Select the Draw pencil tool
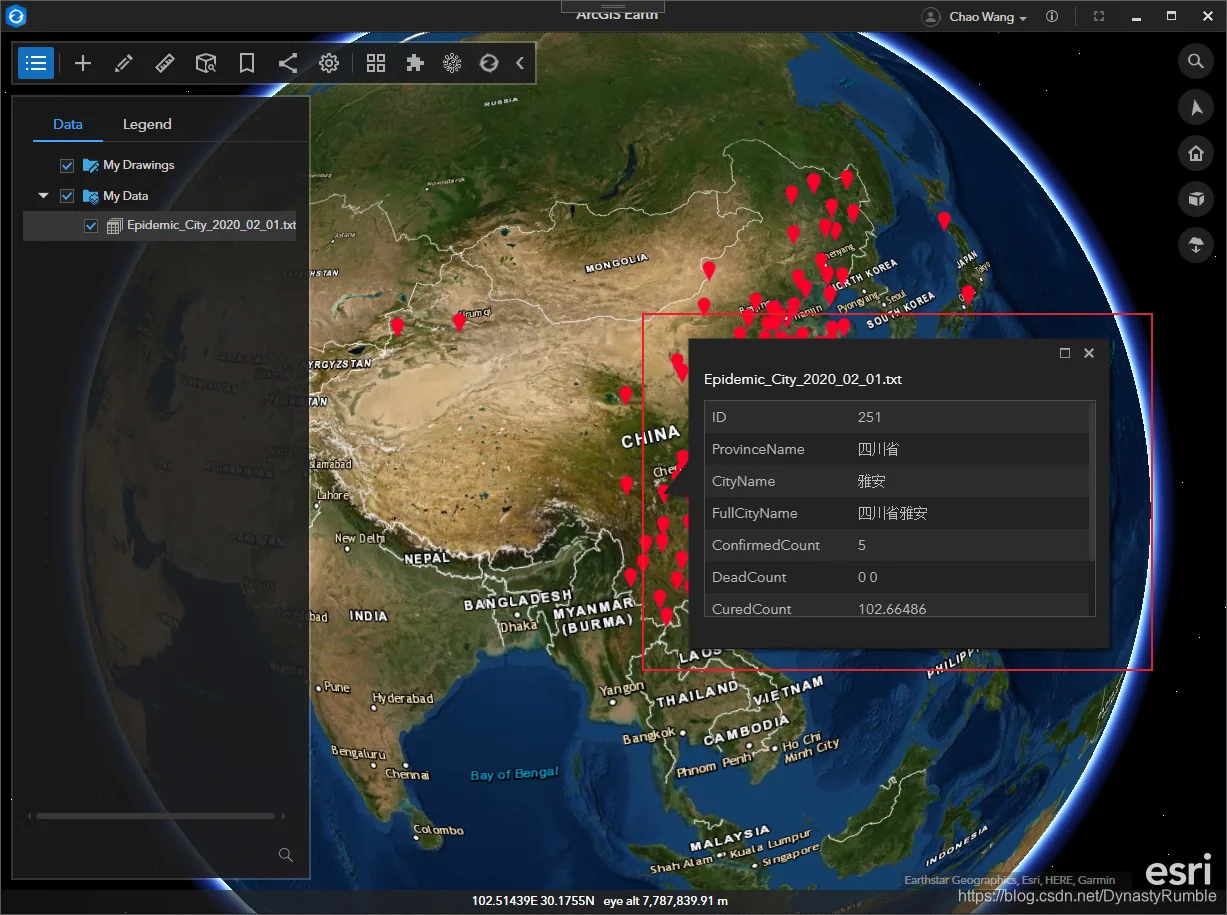Viewport: 1227px width, 915px height. coord(124,63)
